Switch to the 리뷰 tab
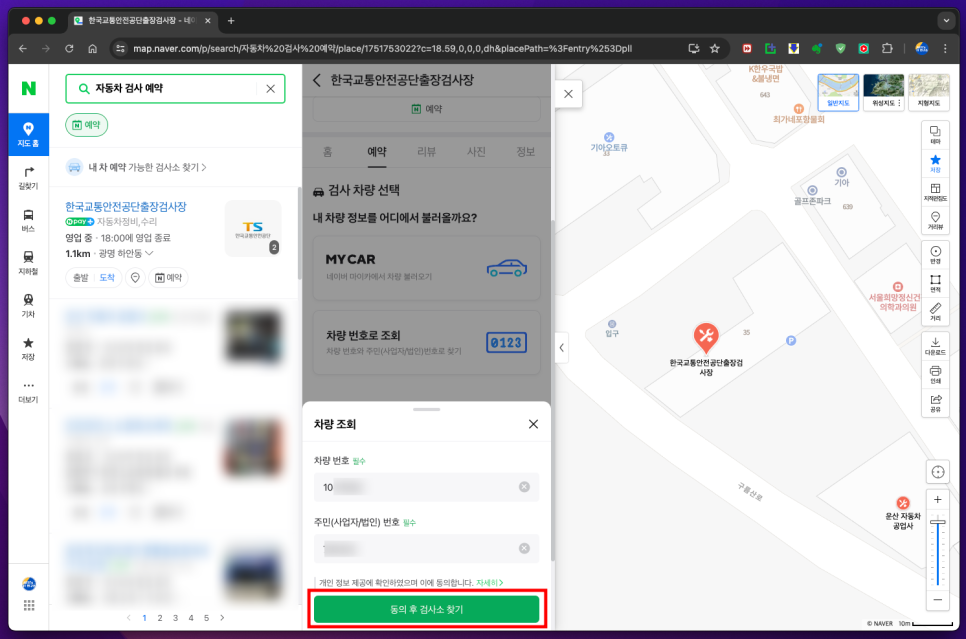 (426, 152)
